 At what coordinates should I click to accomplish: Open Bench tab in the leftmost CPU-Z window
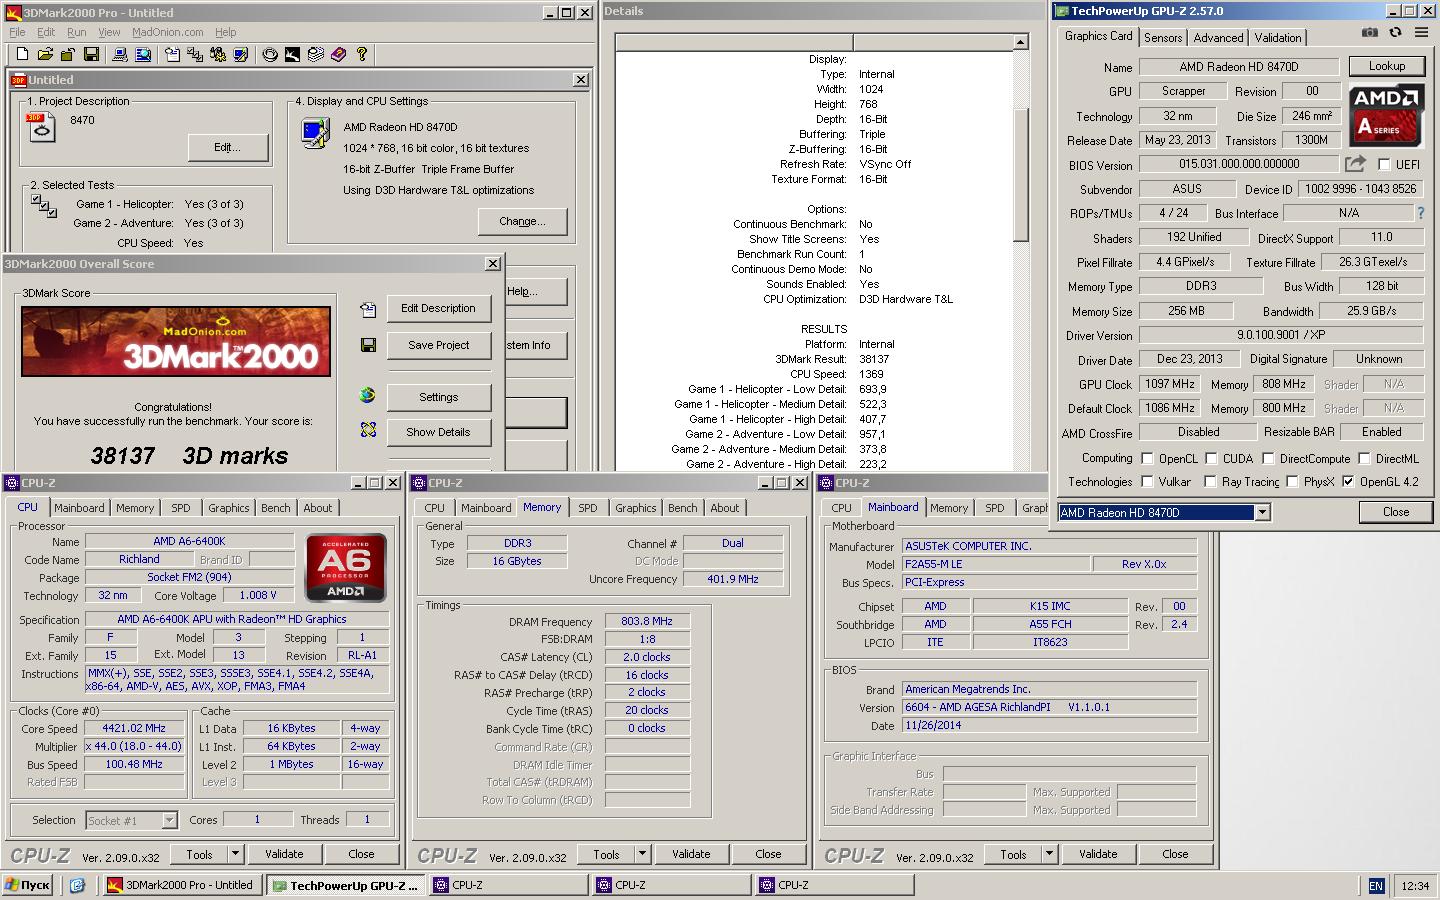tap(276, 508)
